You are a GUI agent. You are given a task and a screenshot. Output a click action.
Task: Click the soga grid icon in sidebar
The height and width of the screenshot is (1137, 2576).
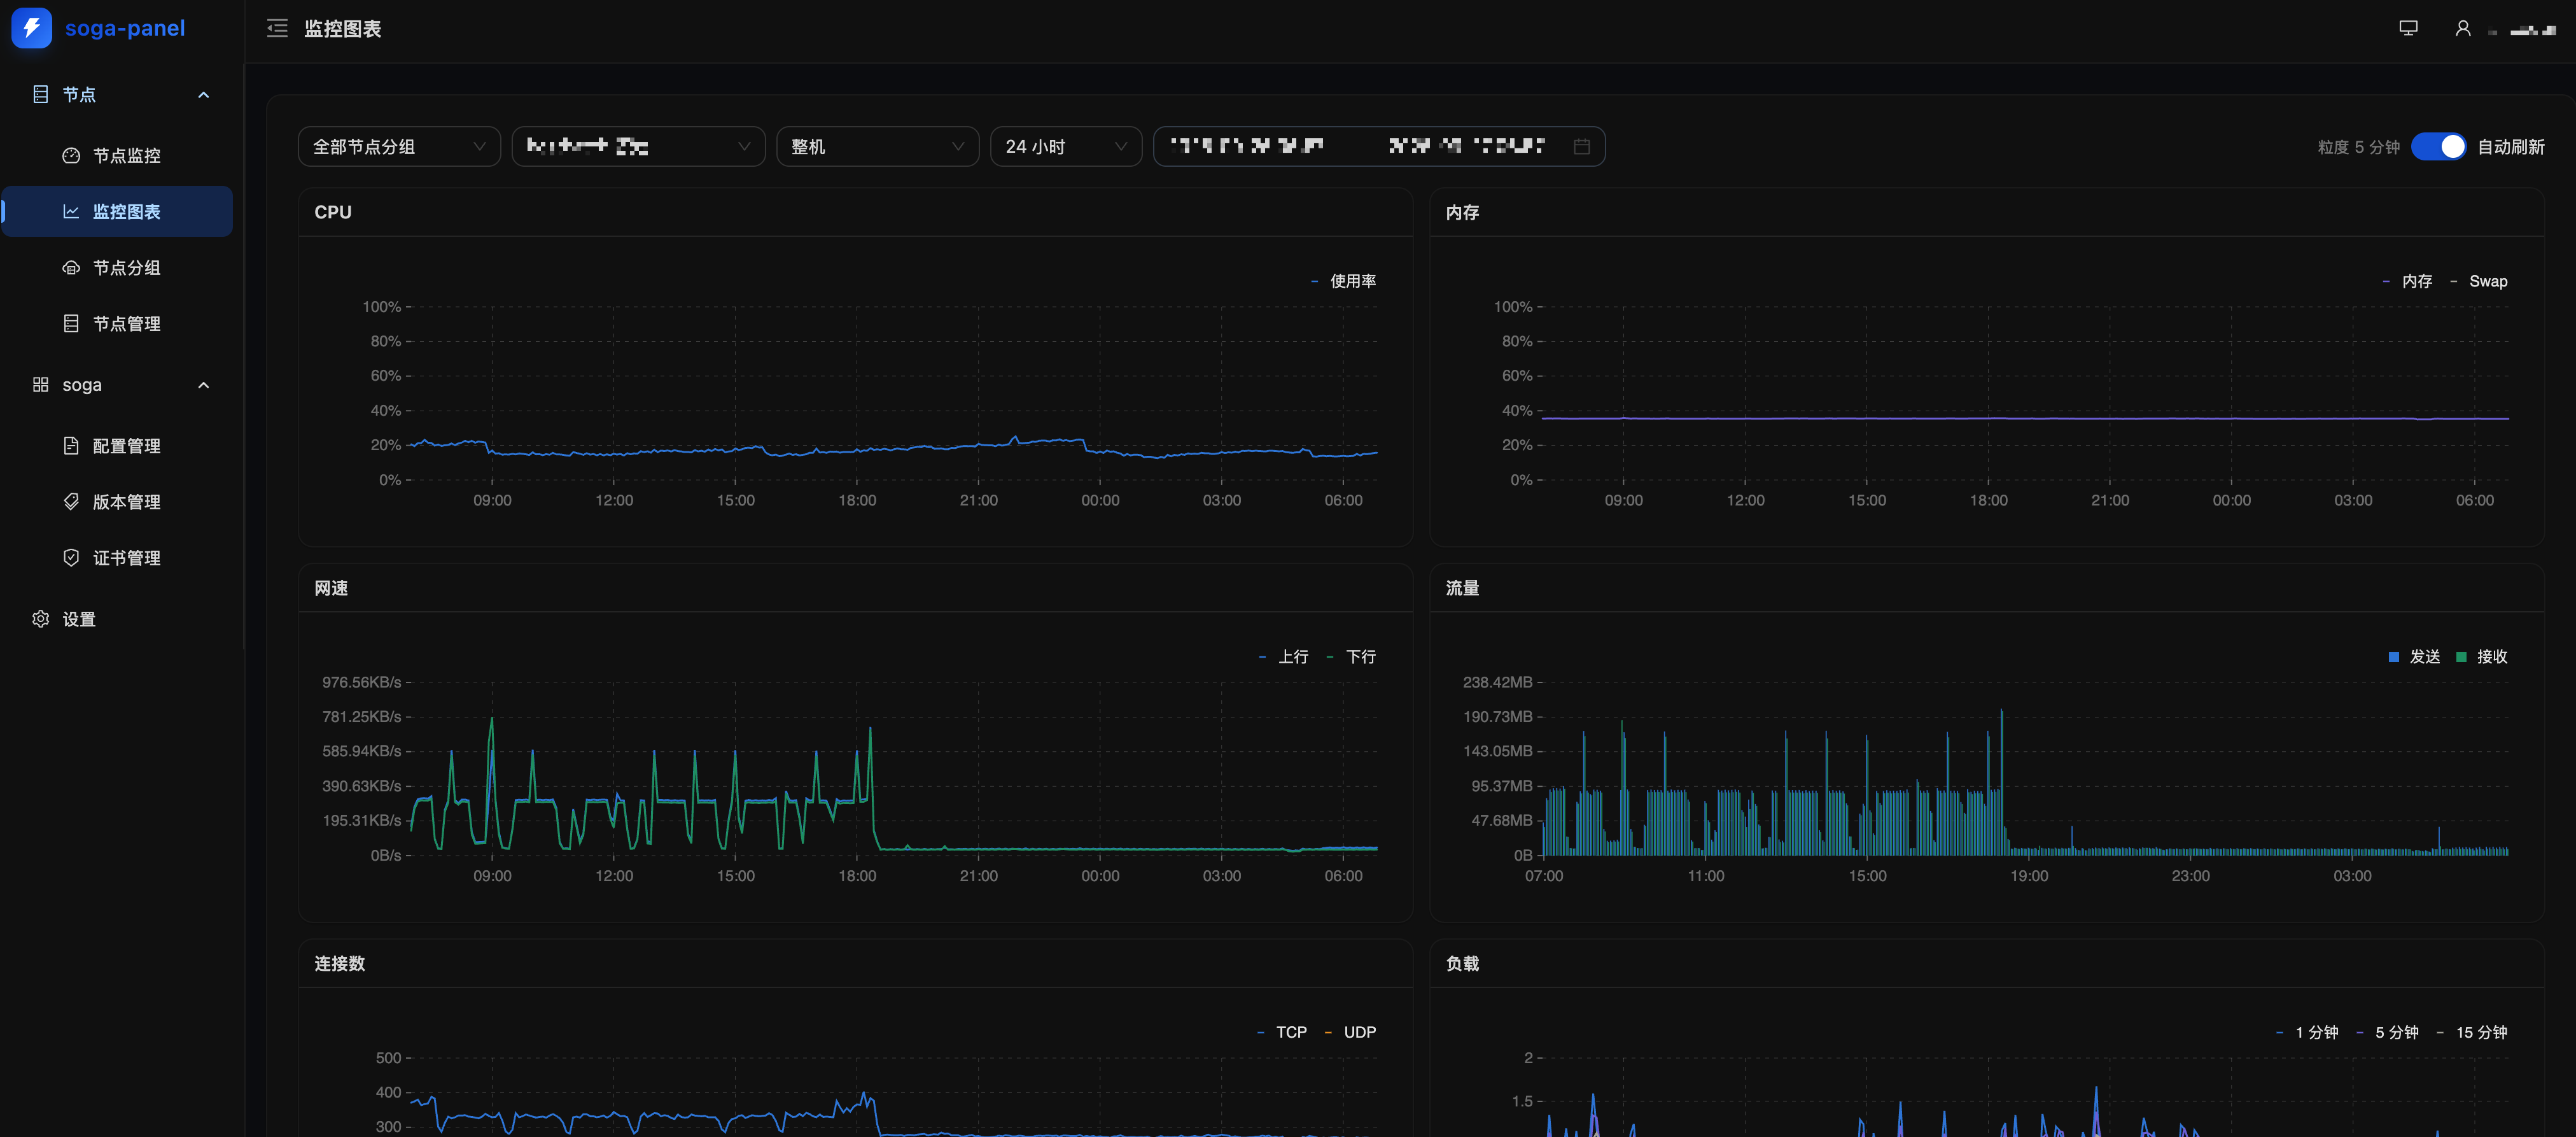coord(40,385)
